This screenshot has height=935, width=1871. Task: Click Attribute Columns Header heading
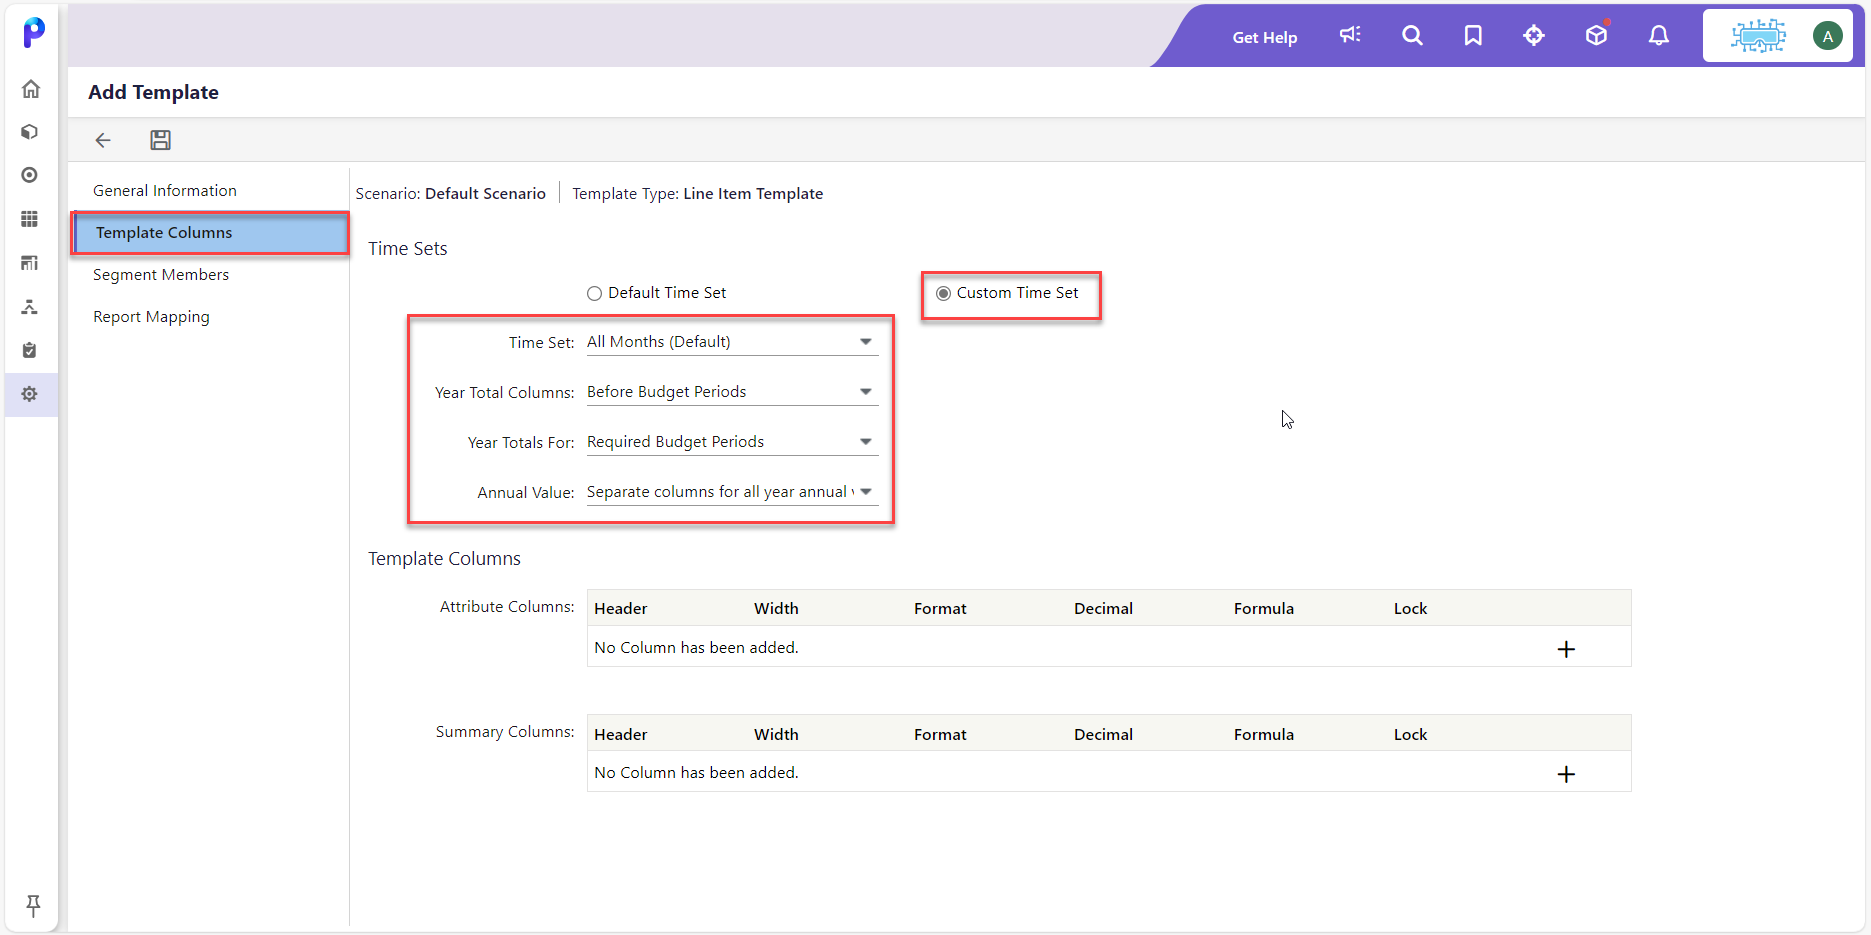pyautogui.click(x=620, y=608)
